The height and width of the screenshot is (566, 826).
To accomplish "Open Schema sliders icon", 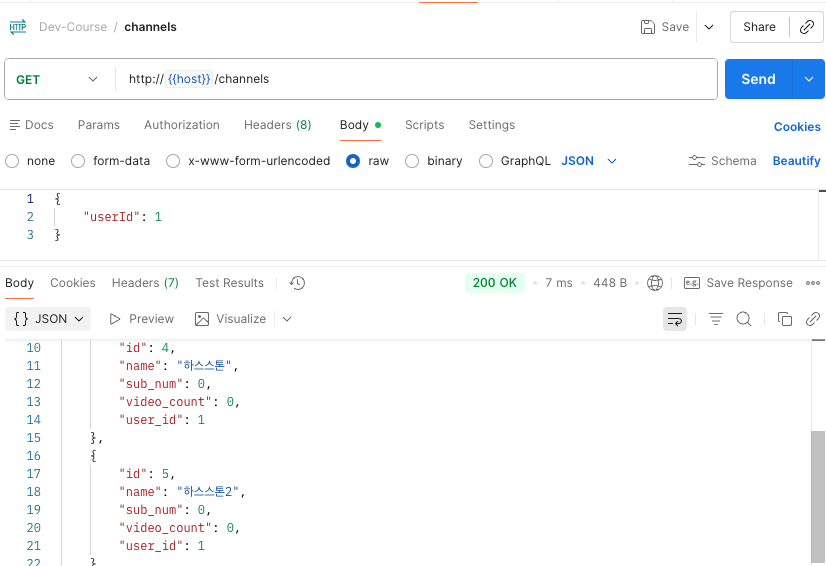I will [696, 161].
